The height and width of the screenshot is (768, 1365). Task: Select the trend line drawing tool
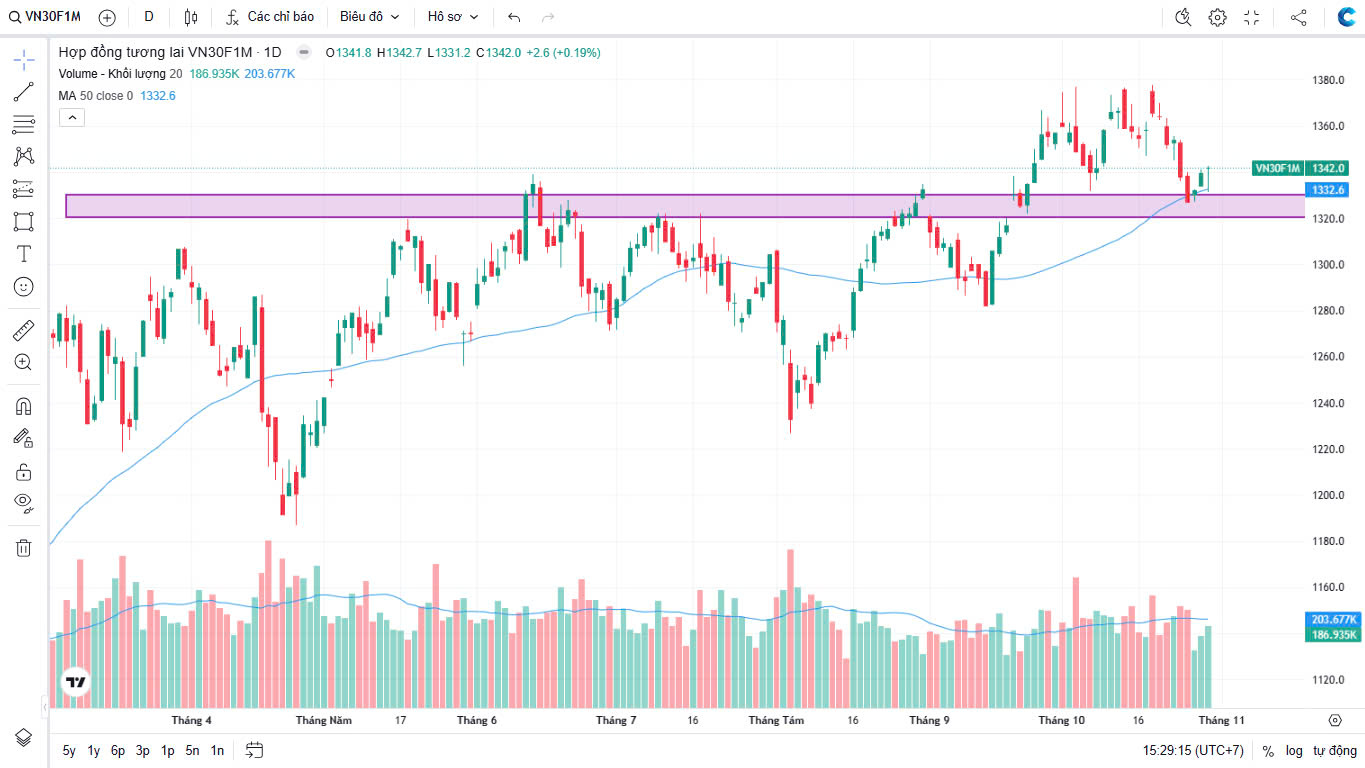pyautogui.click(x=24, y=92)
